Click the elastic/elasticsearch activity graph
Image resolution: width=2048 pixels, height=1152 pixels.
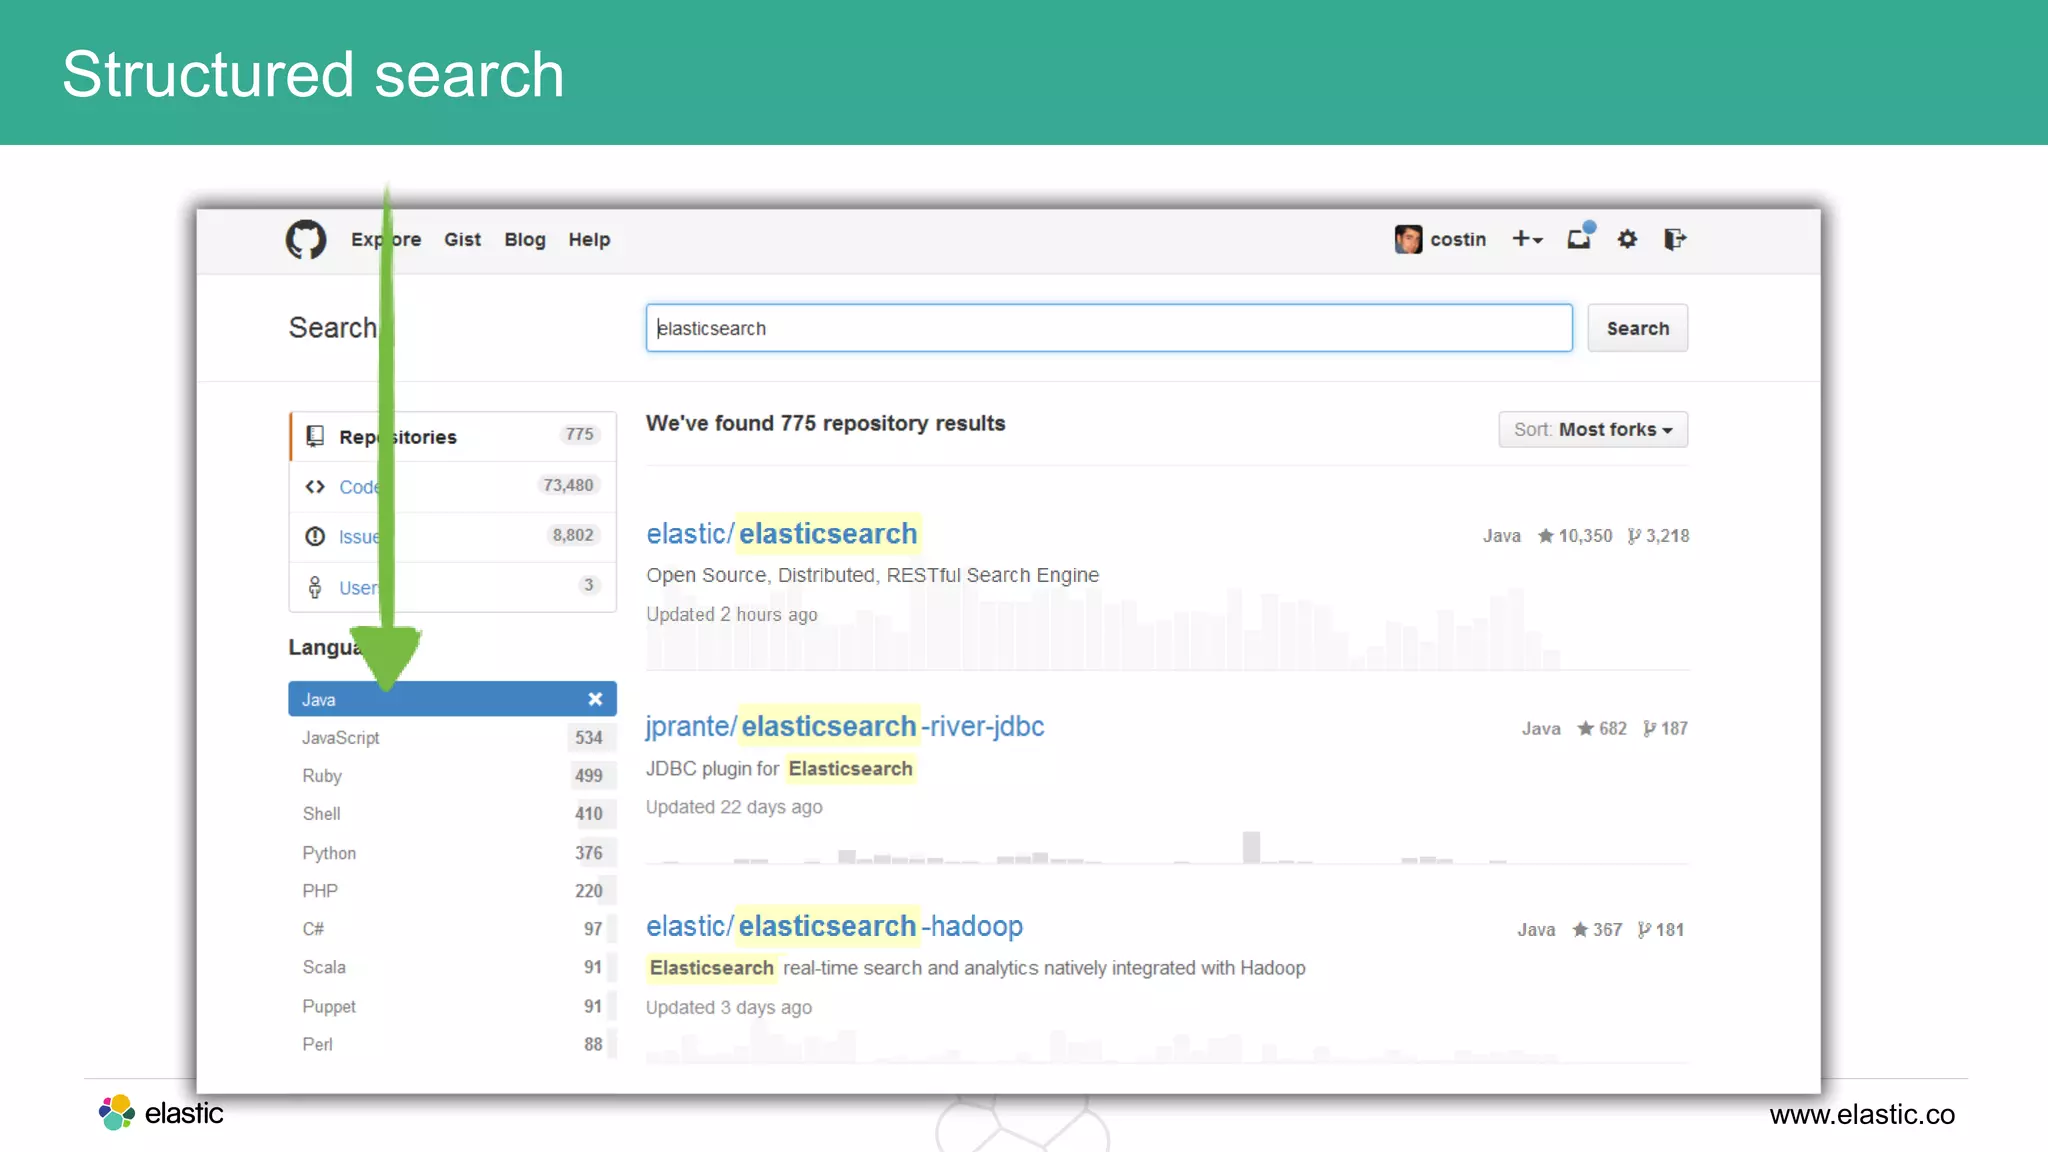(x=1168, y=630)
